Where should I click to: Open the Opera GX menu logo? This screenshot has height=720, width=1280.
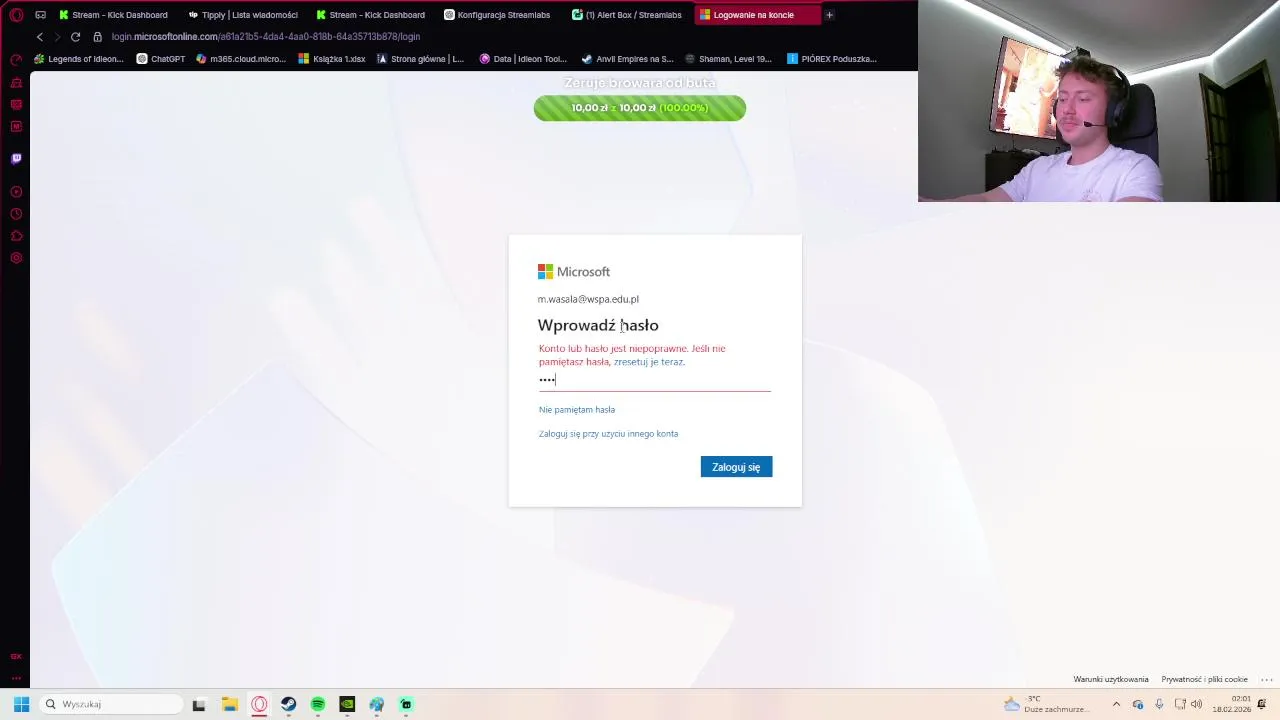(x=16, y=15)
